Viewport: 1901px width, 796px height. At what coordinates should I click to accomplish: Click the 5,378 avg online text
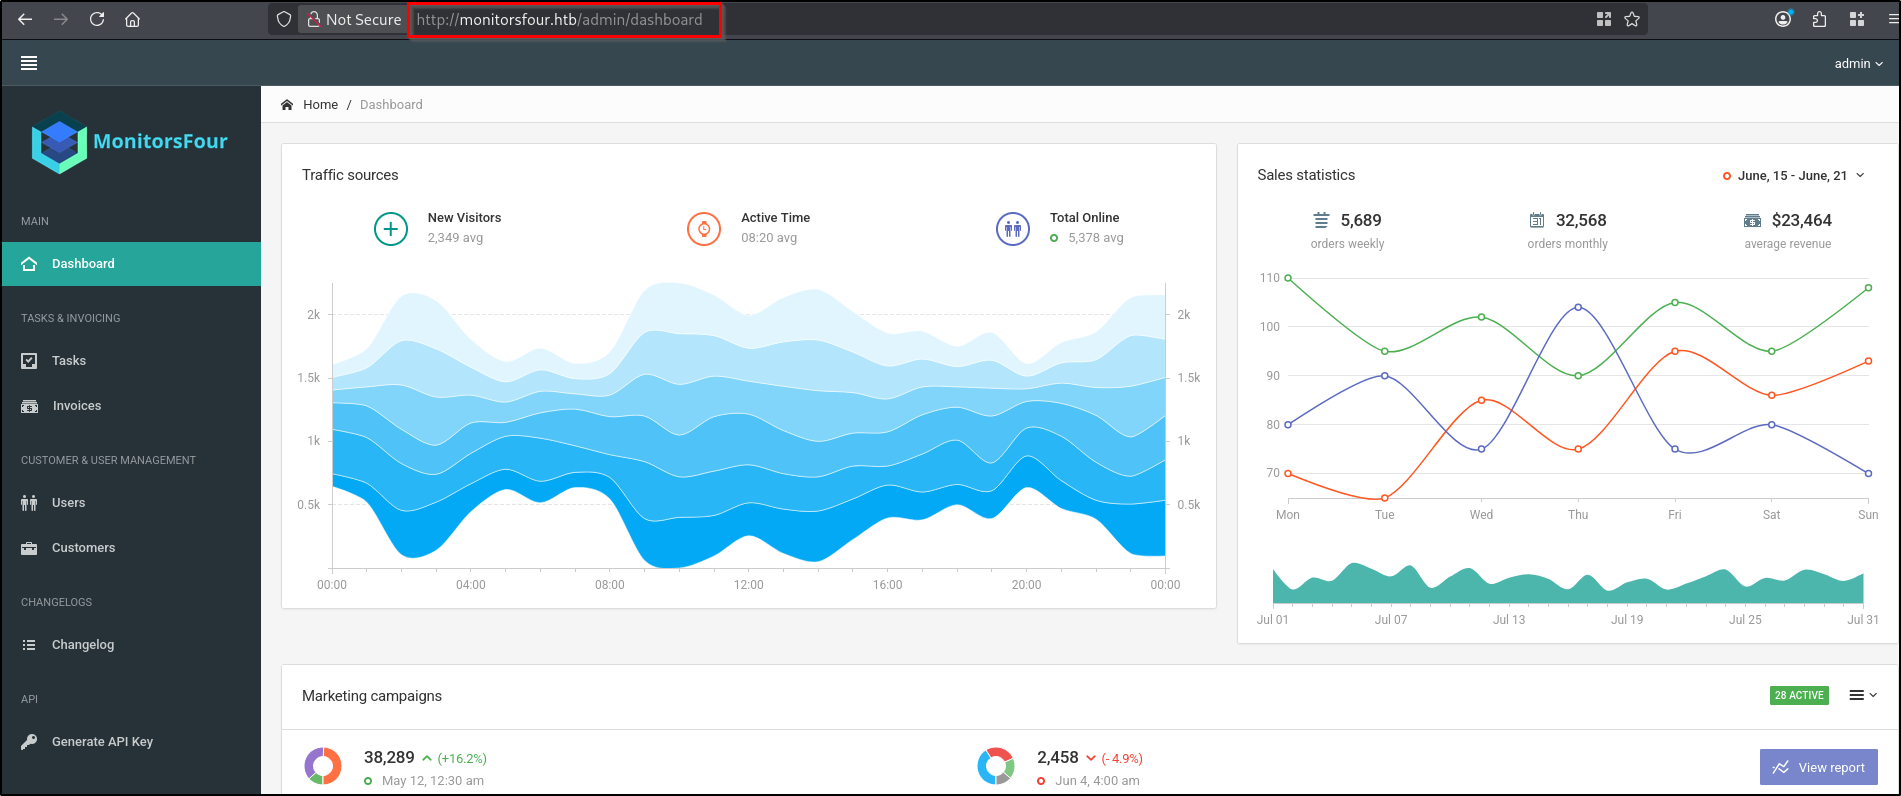pyautogui.click(x=1096, y=238)
